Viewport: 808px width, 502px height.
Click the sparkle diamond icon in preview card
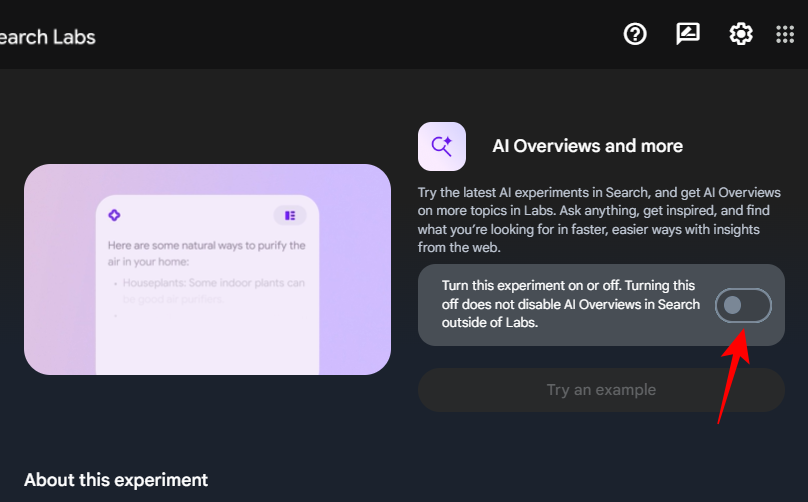click(114, 215)
